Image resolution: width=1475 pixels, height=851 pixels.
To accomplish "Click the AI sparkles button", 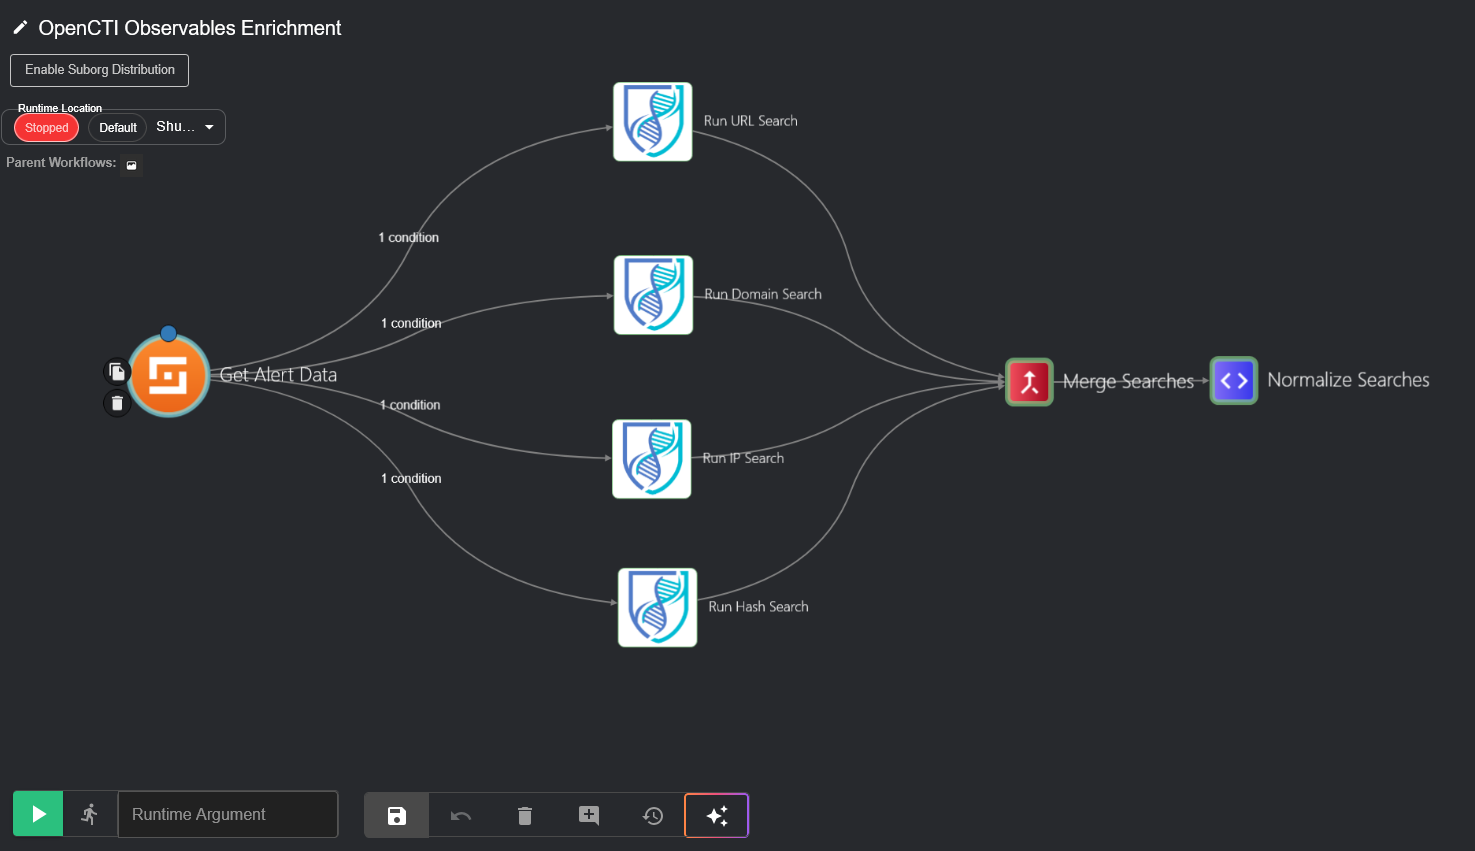I will [x=717, y=815].
